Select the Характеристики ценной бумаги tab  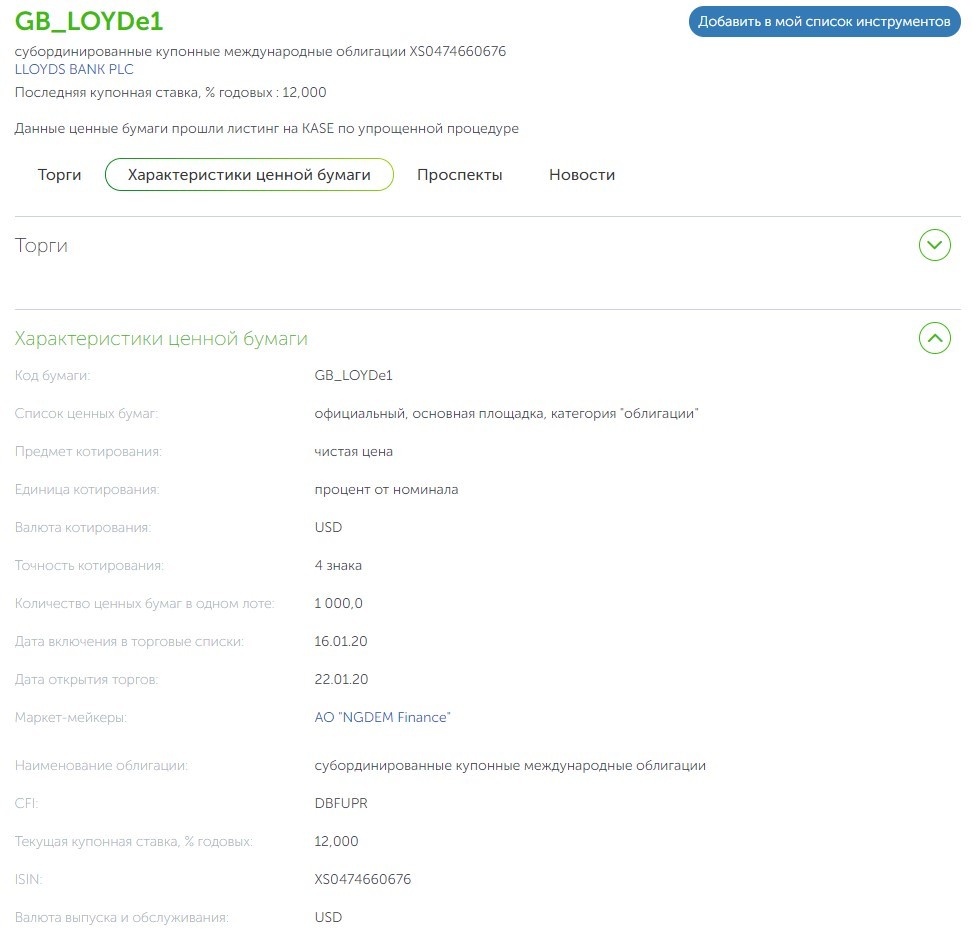tap(249, 175)
